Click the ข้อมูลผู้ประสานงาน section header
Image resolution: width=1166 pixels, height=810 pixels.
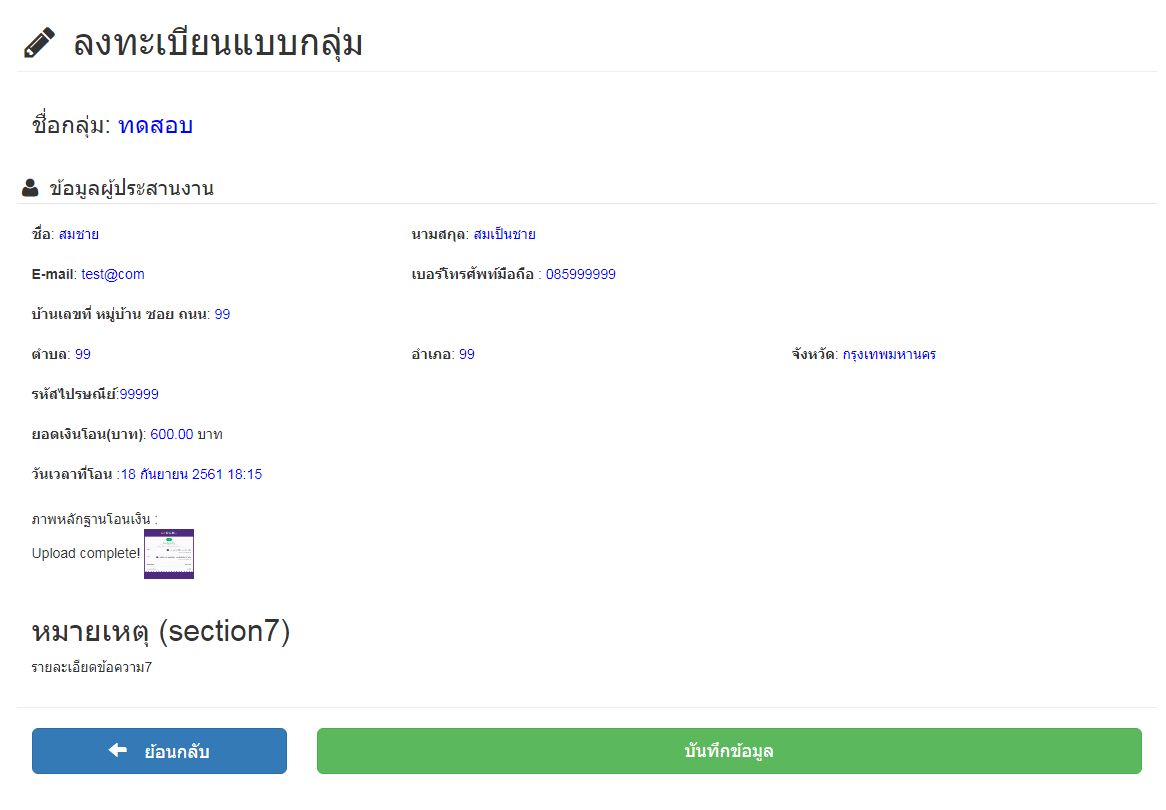click(x=131, y=188)
